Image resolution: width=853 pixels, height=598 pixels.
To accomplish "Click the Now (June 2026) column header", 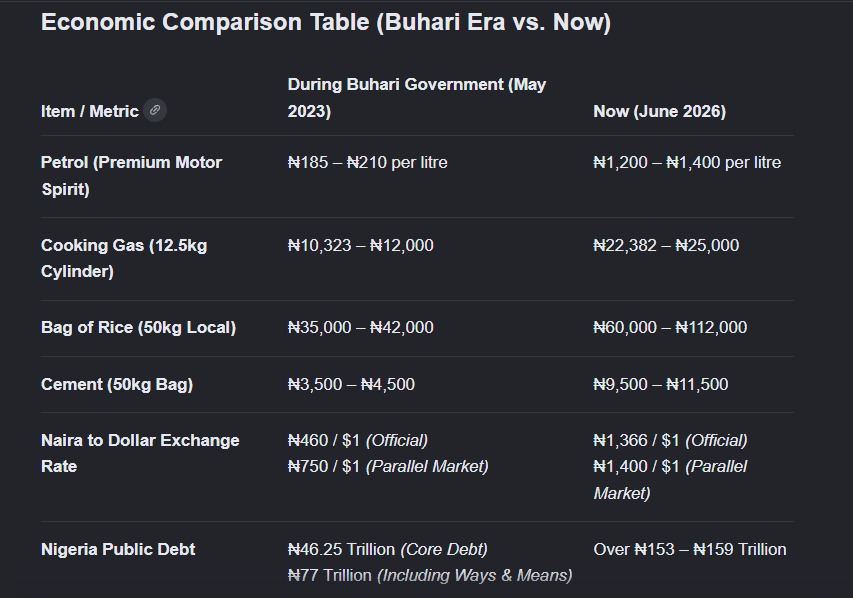I will coord(659,111).
